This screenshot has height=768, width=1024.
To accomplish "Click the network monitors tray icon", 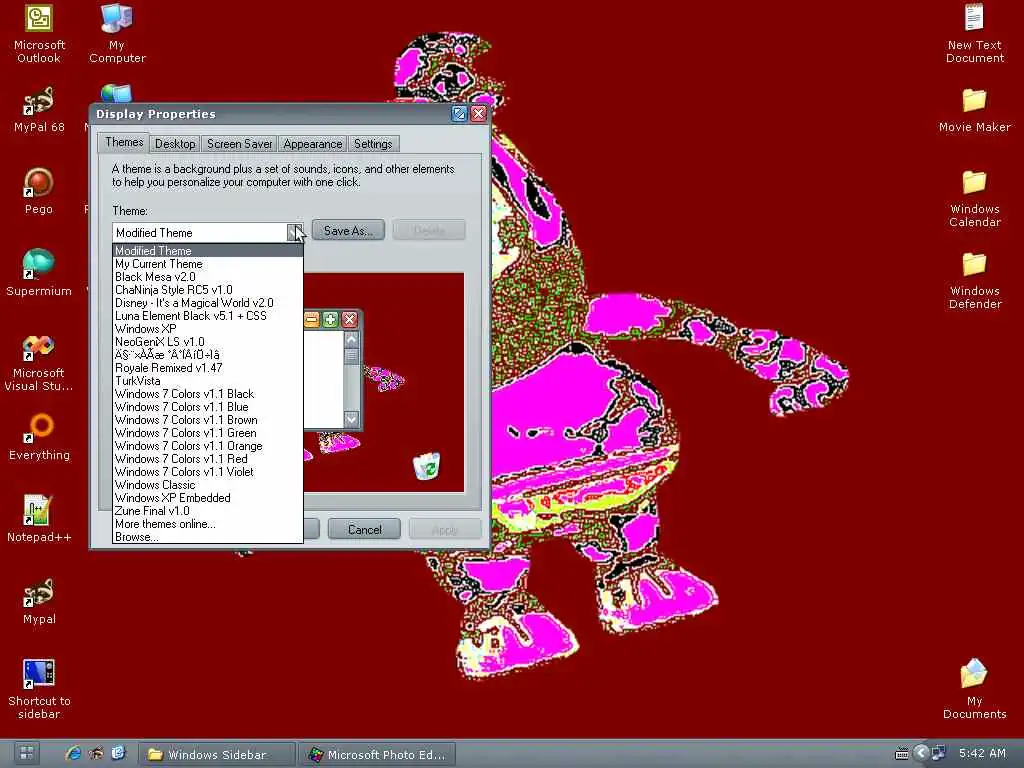I will point(939,753).
